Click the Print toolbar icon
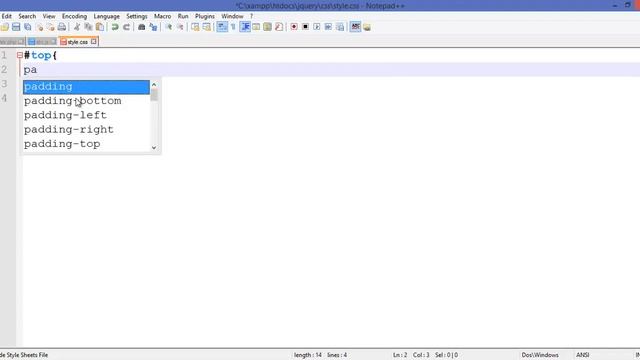 click(62, 27)
